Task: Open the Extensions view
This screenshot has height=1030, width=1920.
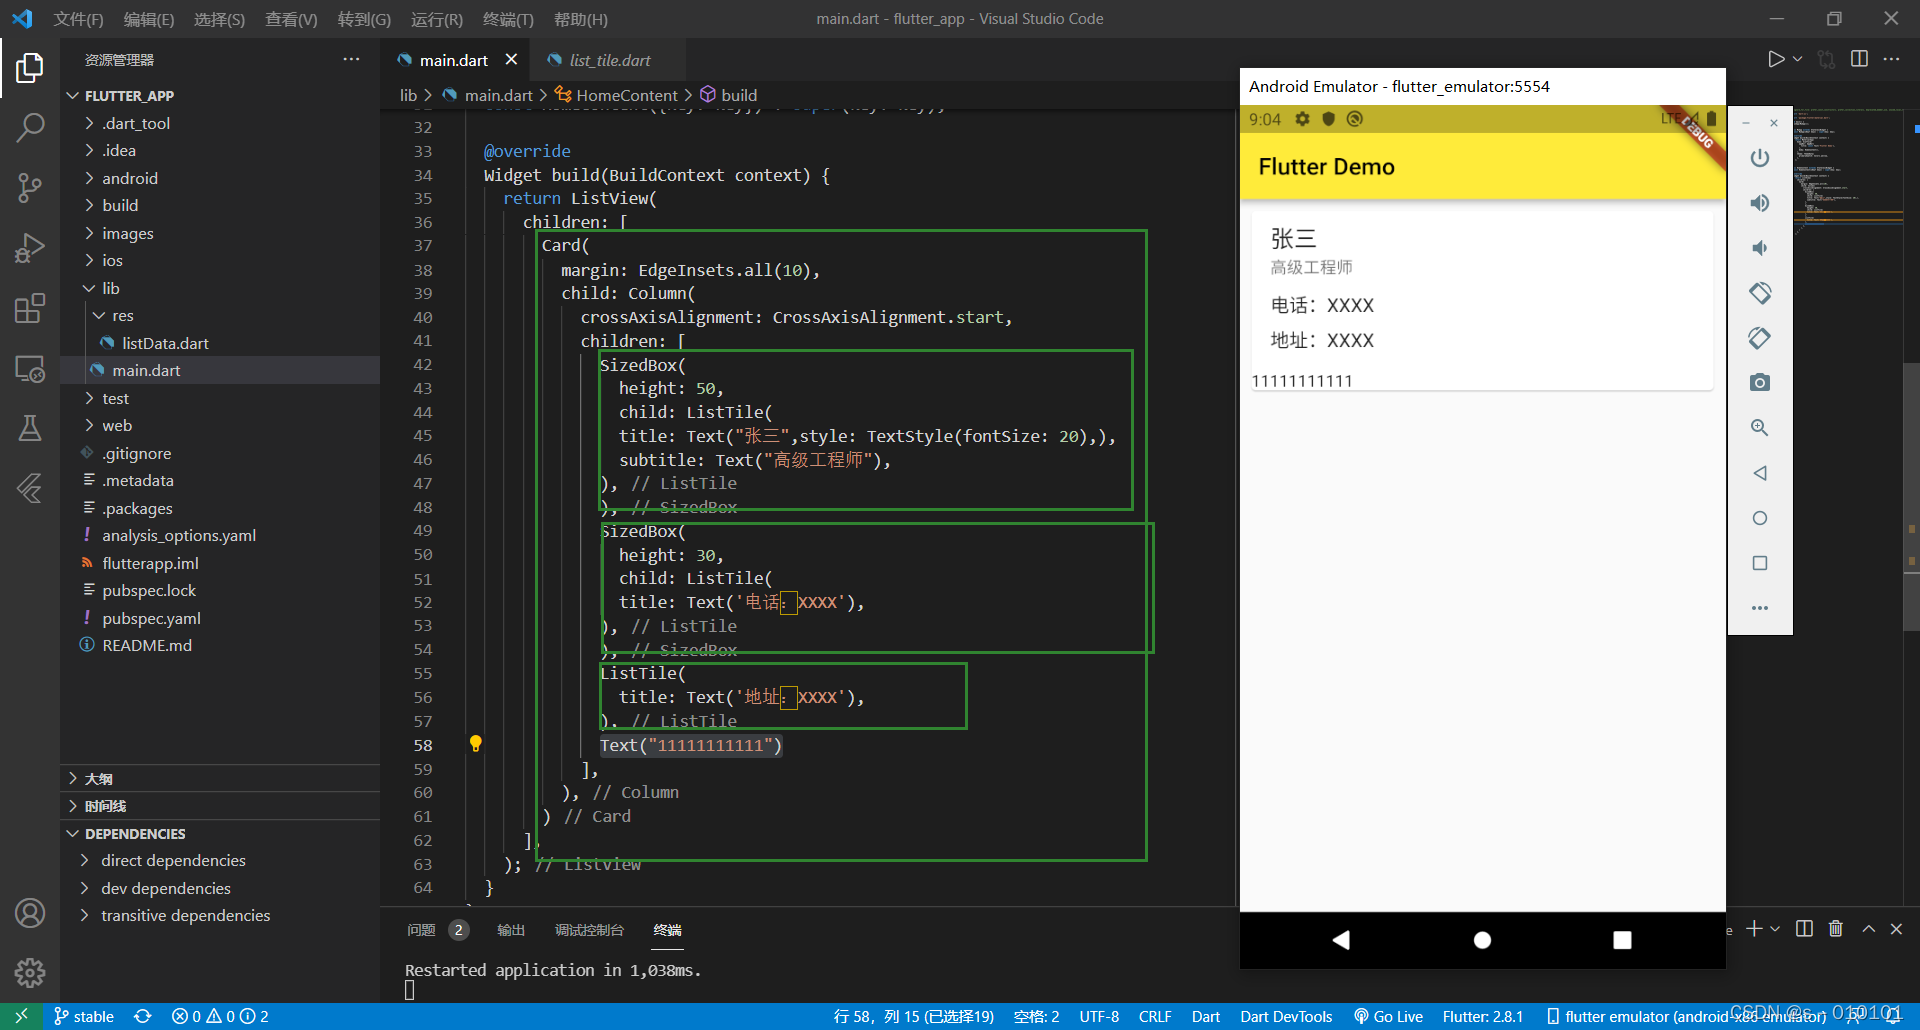Action: point(30,308)
